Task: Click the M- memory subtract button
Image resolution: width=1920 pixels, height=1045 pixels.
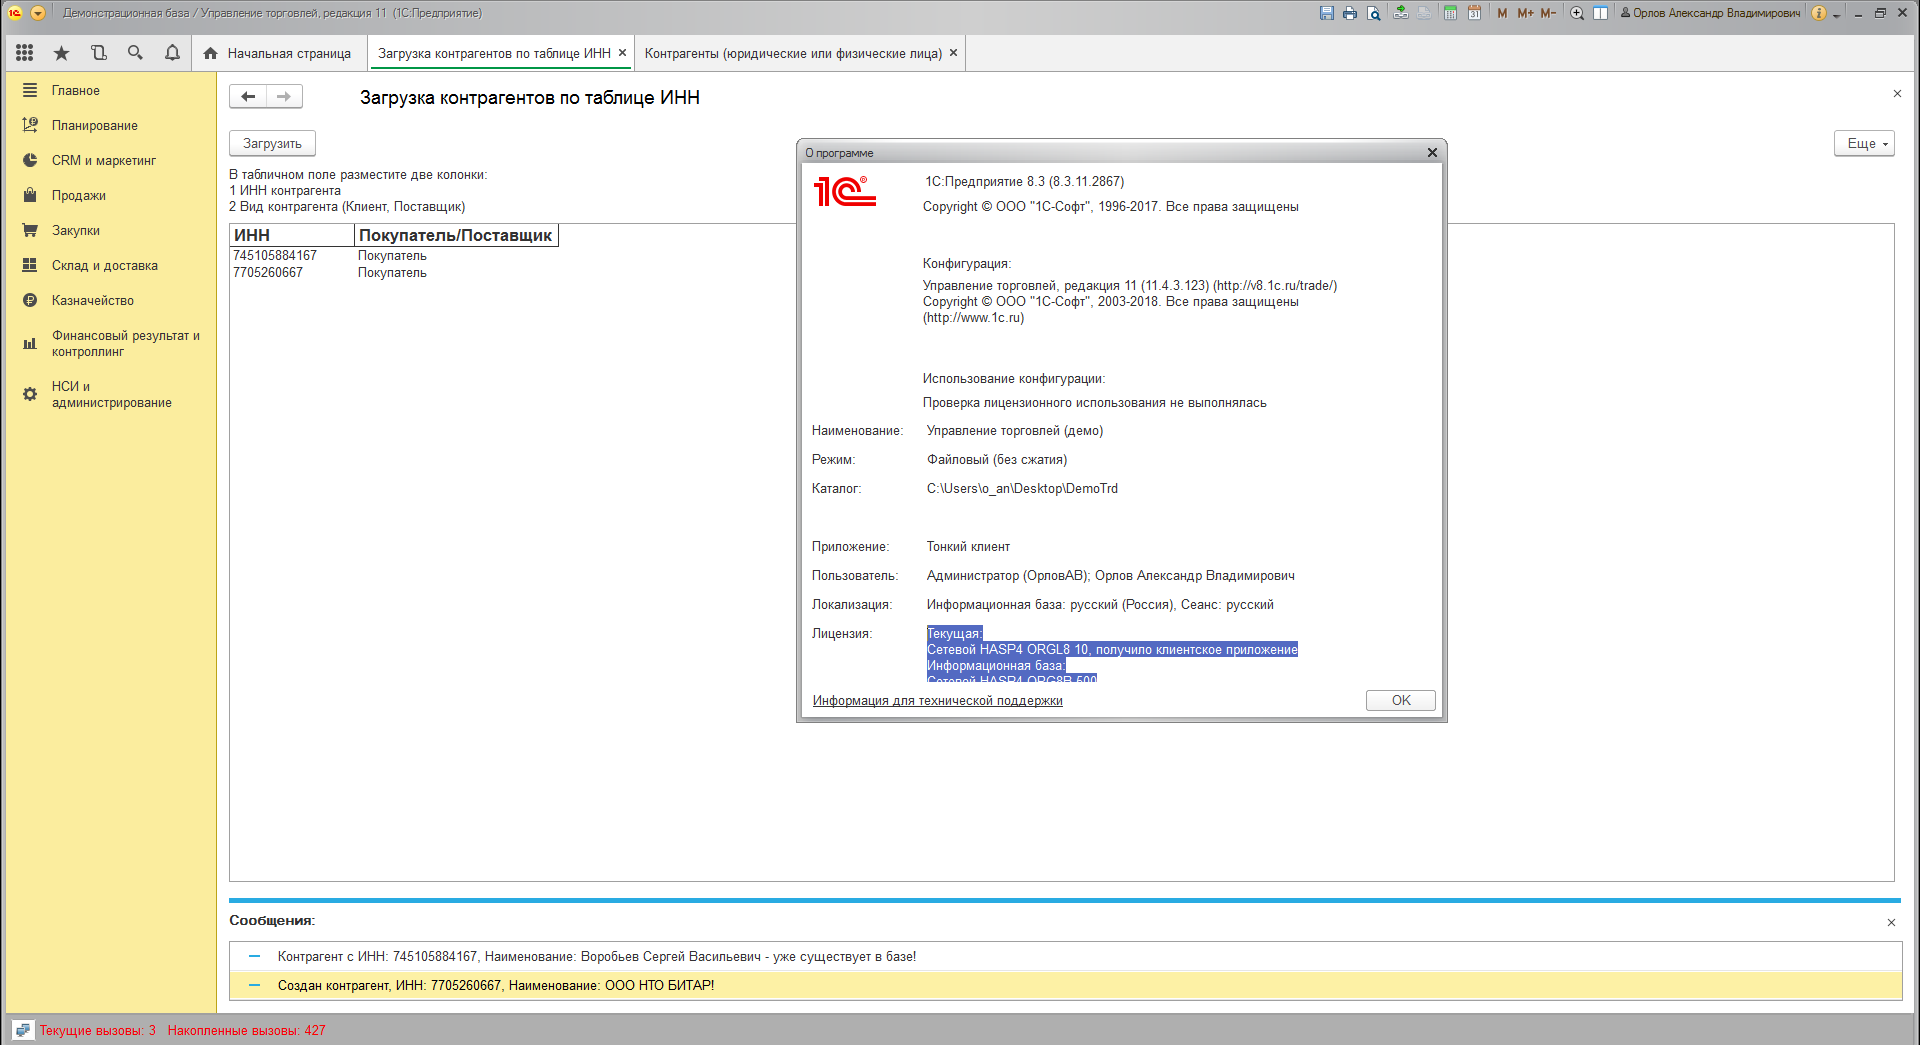Action: [1548, 13]
